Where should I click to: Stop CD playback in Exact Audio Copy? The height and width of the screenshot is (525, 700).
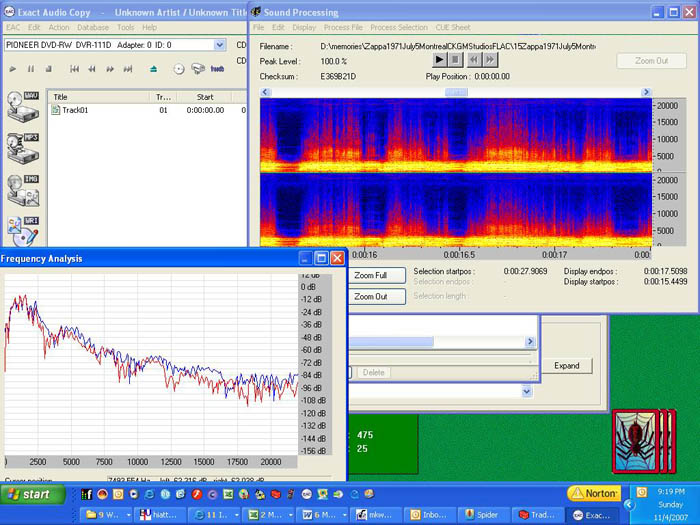(49, 69)
